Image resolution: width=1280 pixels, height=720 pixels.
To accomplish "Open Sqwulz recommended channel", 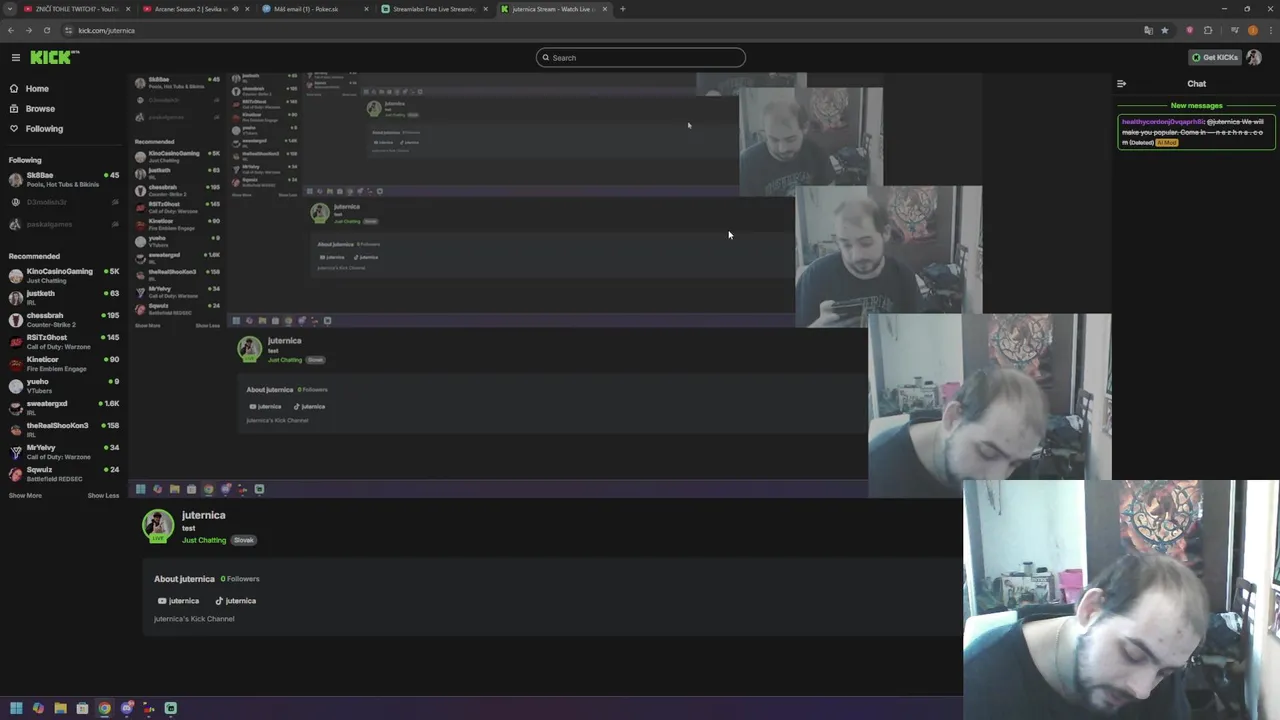I will click(x=64, y=473).
